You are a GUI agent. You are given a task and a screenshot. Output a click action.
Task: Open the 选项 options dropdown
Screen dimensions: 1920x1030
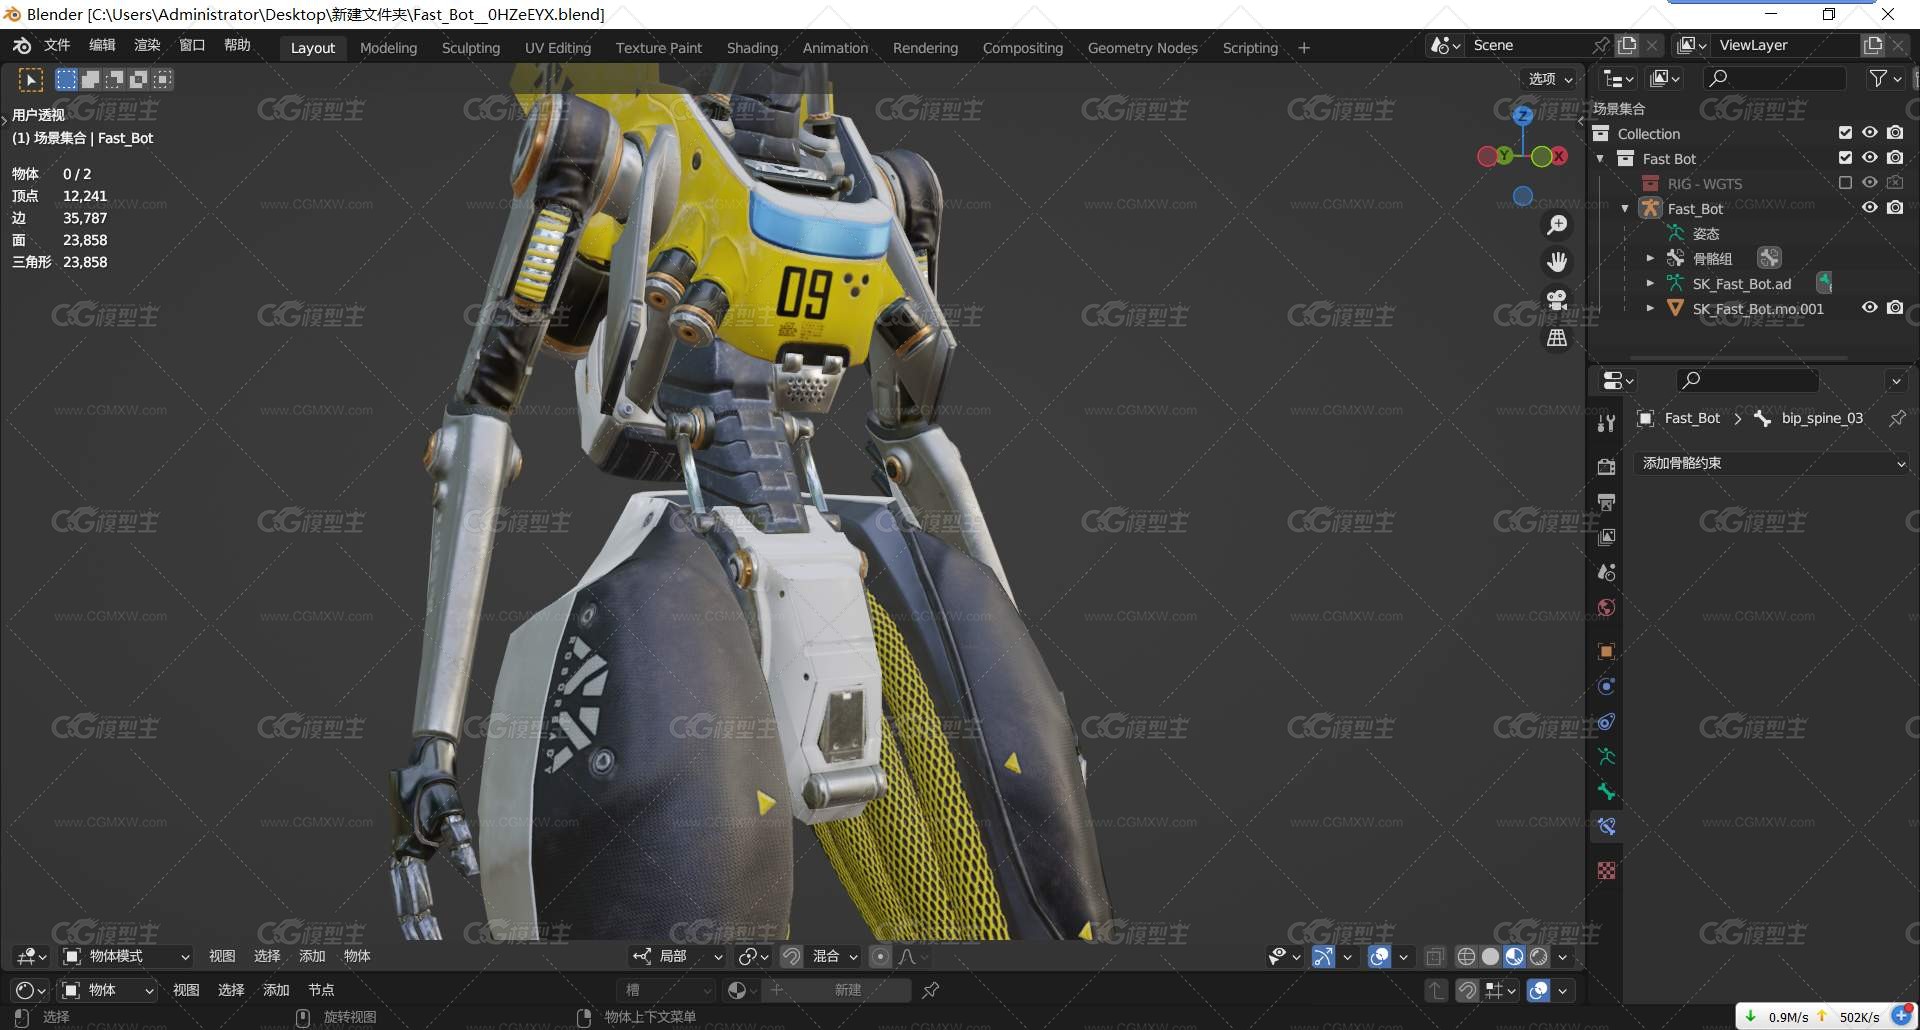click(x=1550, y=79)
